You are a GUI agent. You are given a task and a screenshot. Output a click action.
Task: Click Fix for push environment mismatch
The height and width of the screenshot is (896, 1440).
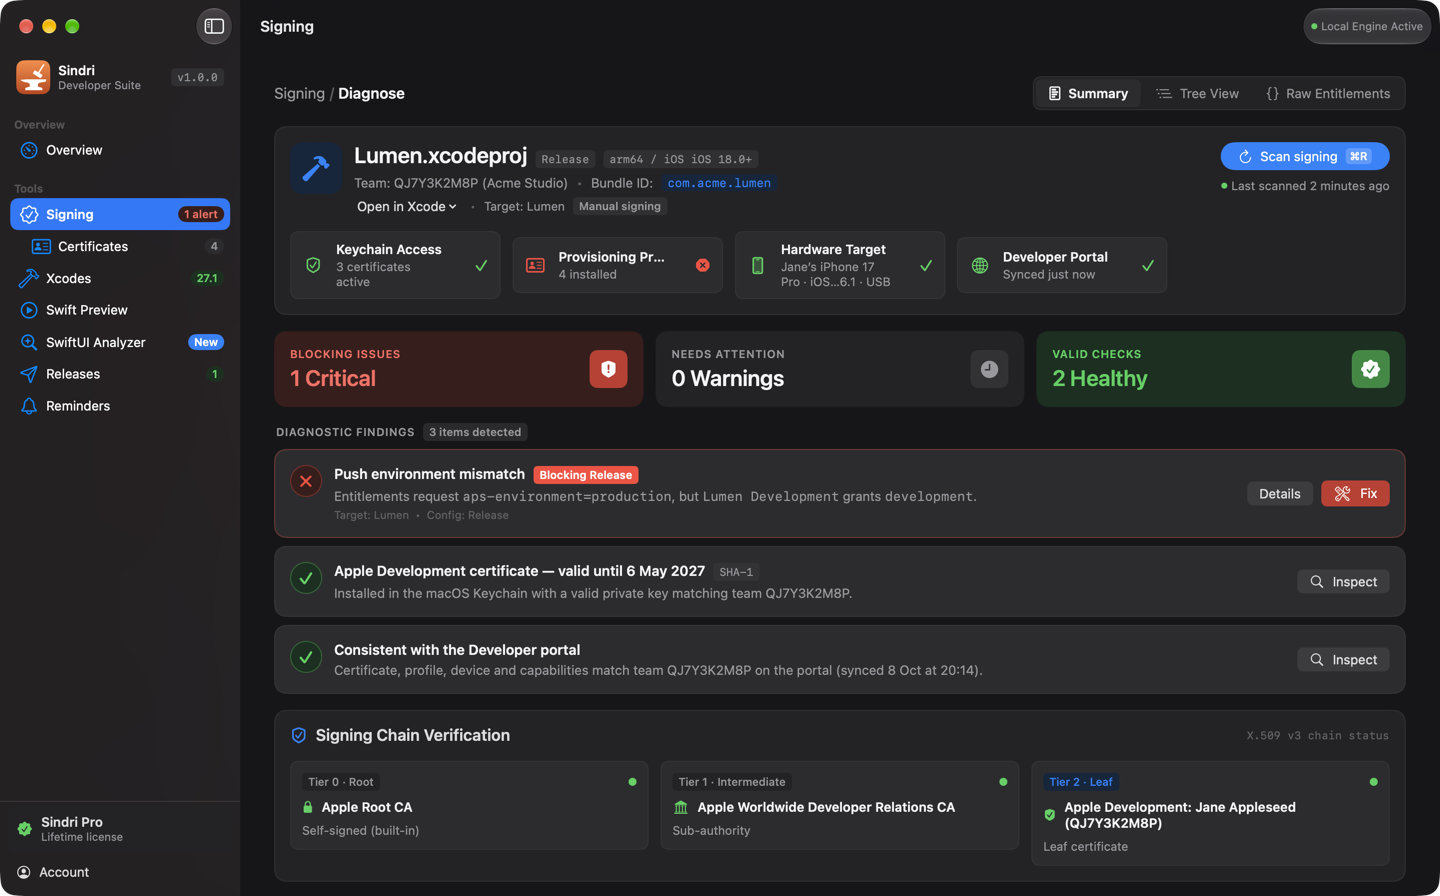(x=1355, y=494)
